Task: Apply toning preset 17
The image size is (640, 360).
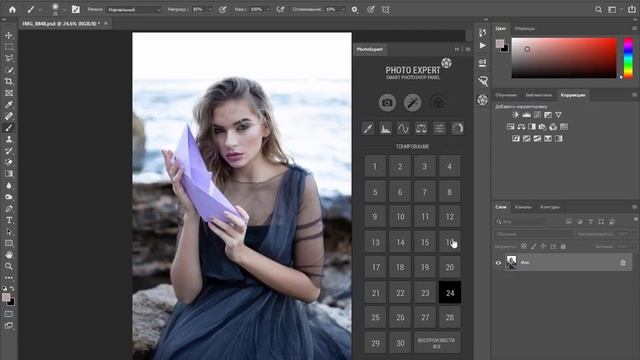Action: (x=375, y=267)
